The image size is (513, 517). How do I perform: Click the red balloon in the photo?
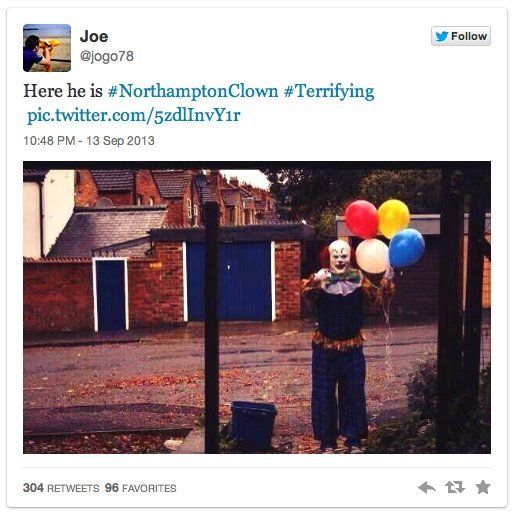pyautogui.click(x=361, y=219)
